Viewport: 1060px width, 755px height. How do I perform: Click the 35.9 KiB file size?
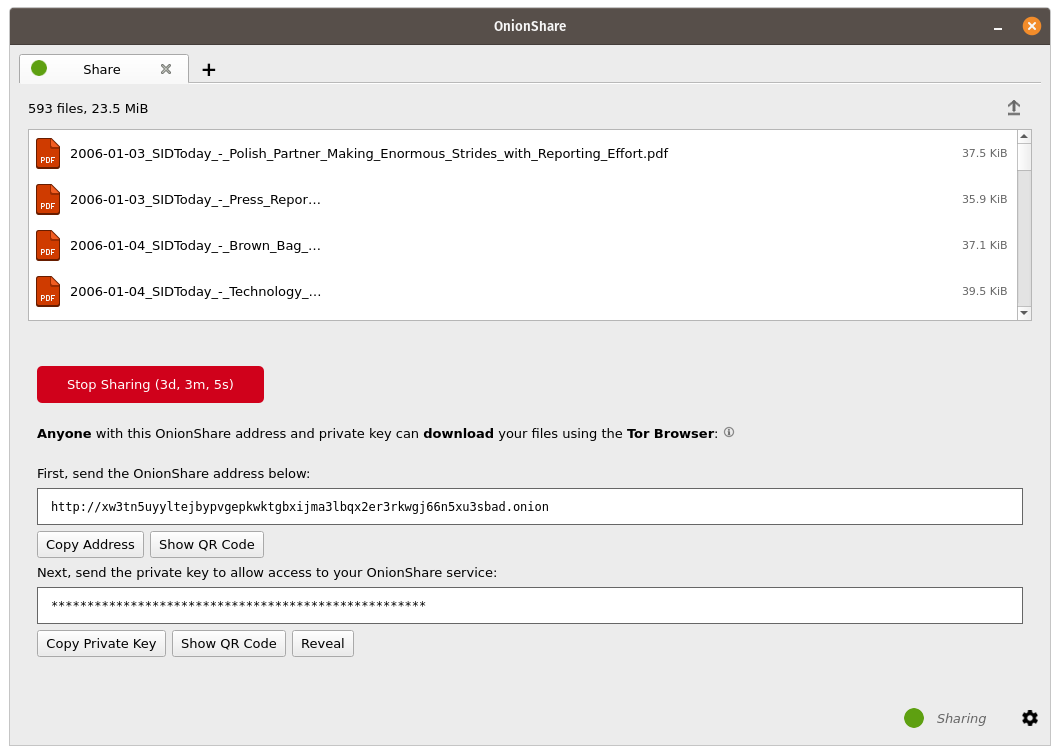tap(984, 199)
